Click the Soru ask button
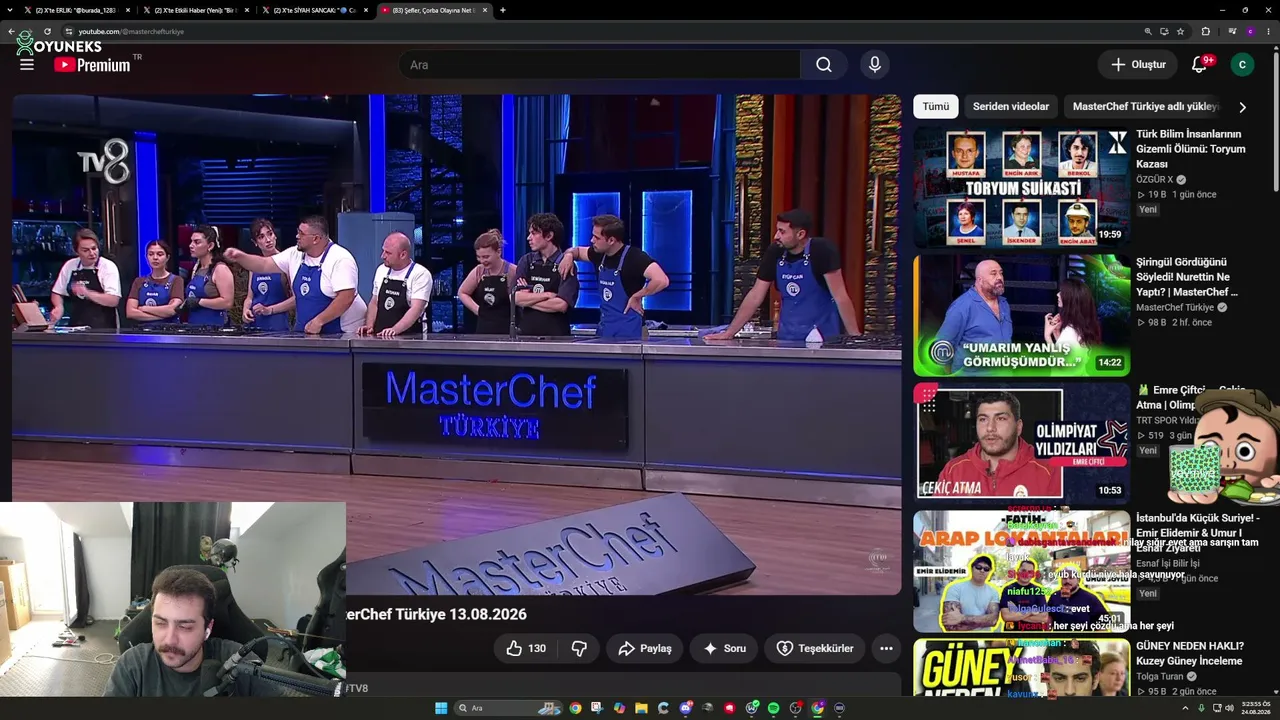Screen dimensions: 1280x720 coord(724,648)
